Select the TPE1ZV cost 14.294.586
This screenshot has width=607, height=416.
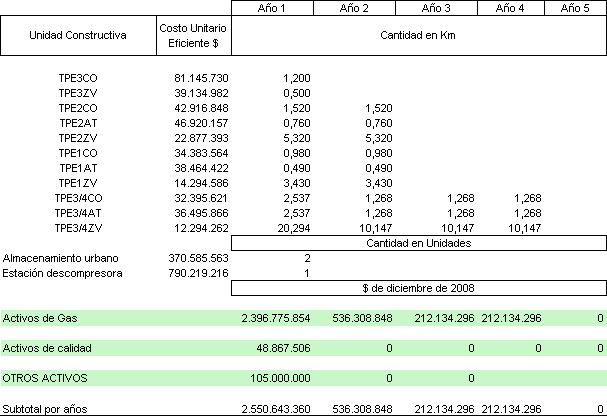201,183
